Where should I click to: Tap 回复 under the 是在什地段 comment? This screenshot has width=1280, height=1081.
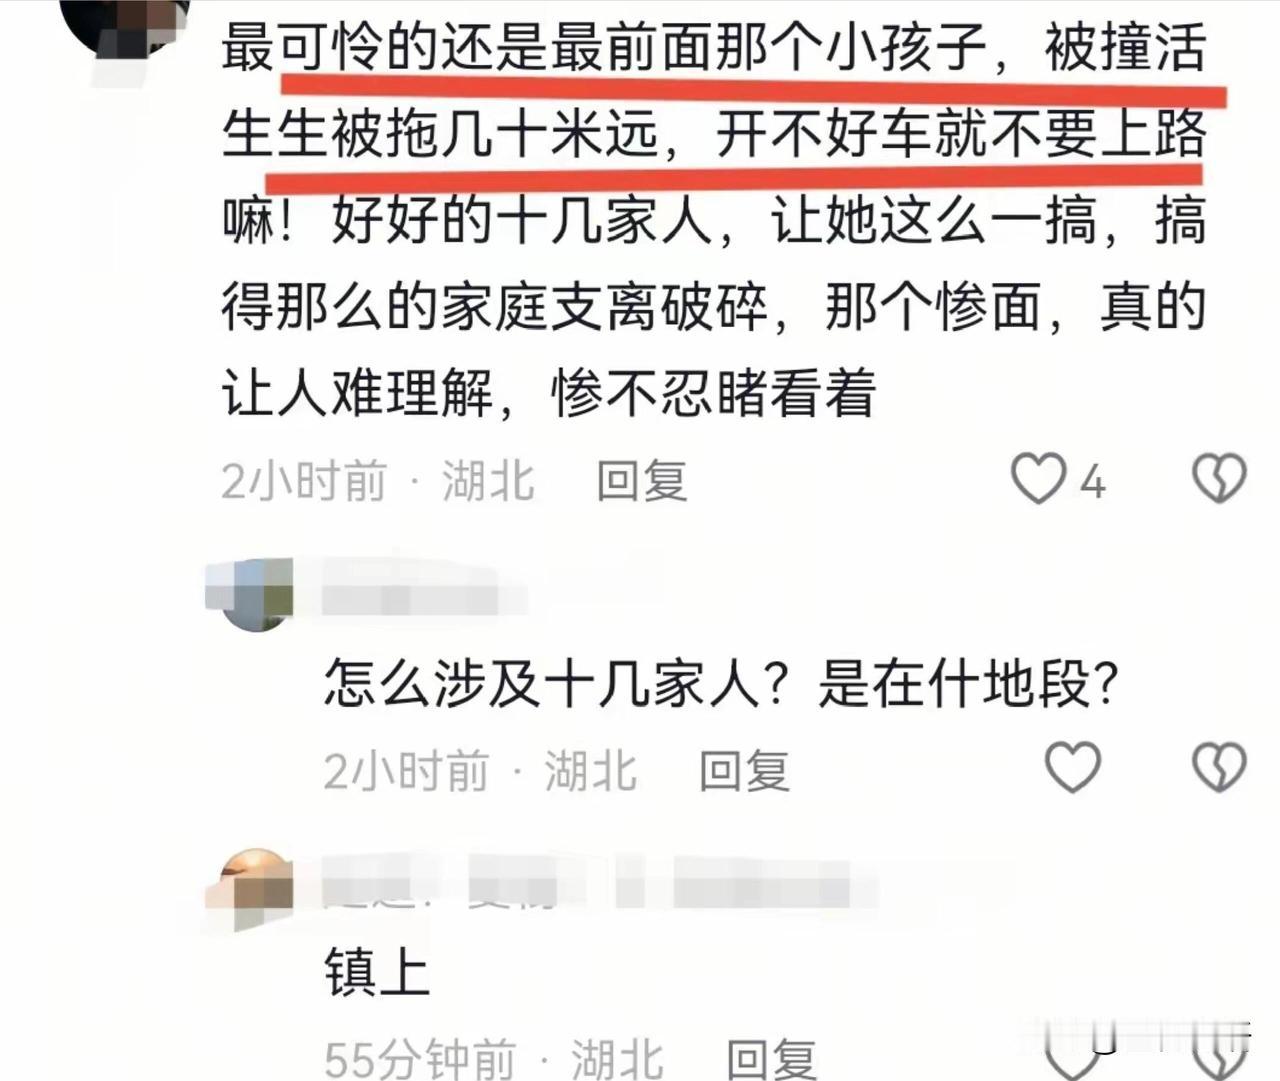click(744, 771)
